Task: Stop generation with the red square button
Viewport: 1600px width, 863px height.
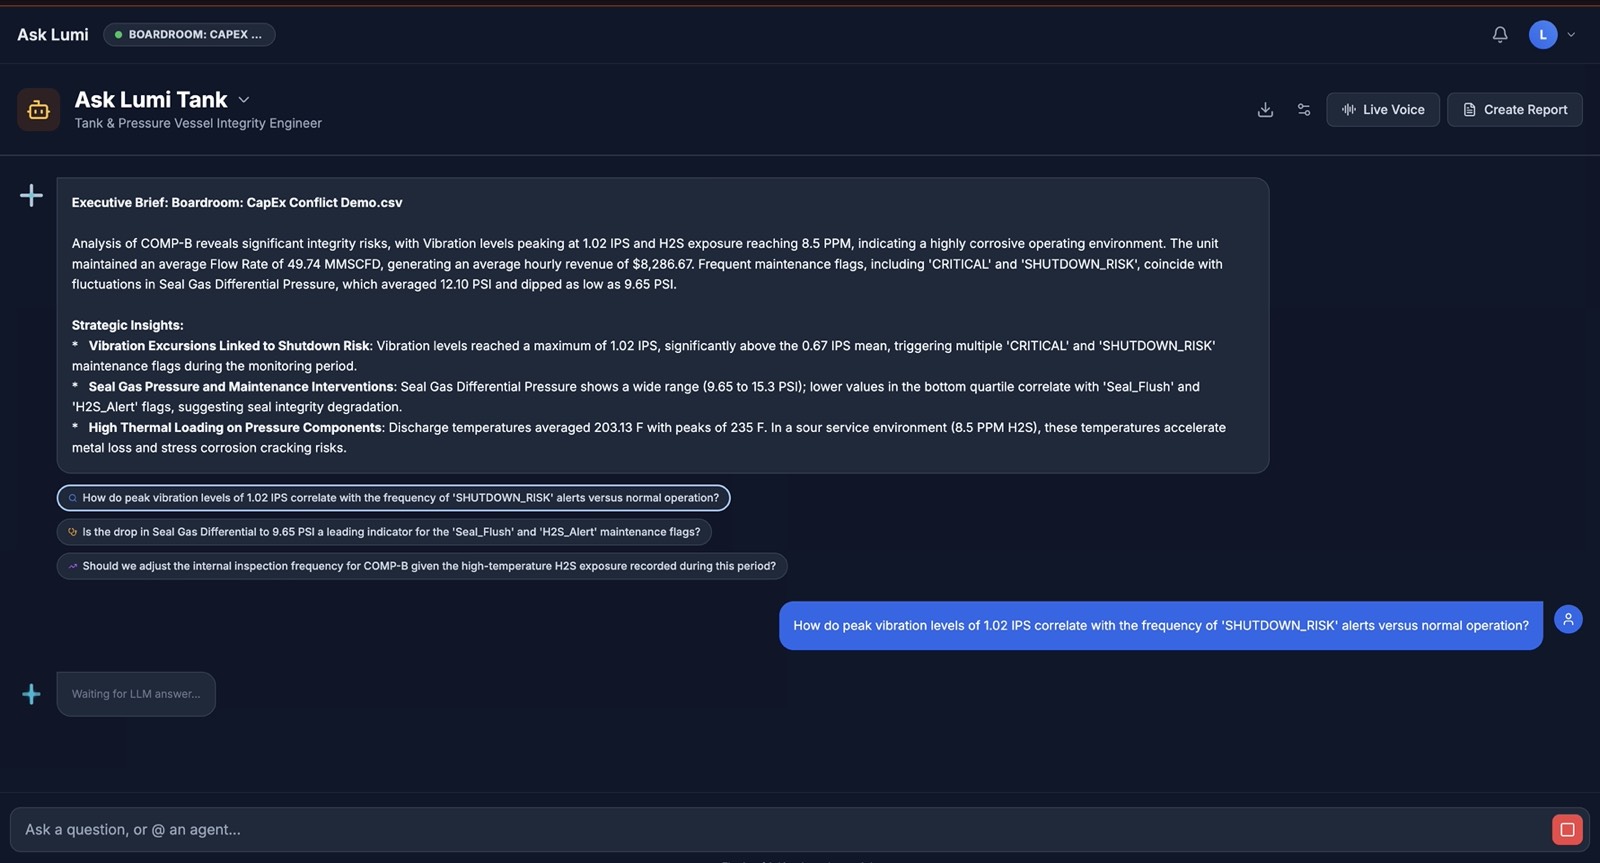Action: tap(1567, 830)
